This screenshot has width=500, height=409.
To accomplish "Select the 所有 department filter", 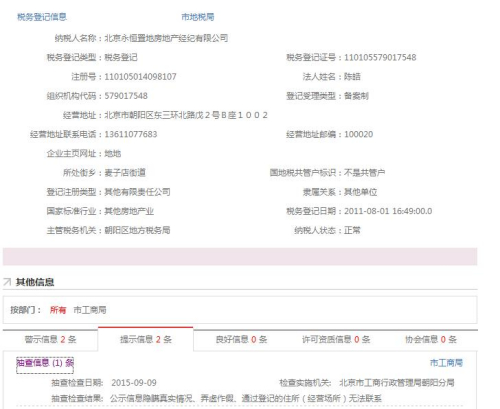I will 58,310.
